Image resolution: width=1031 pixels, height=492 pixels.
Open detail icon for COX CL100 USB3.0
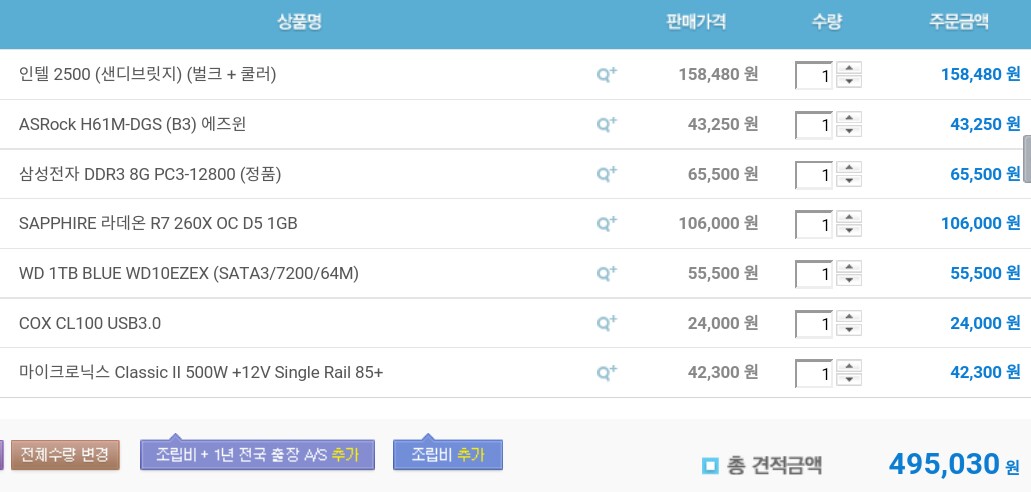[x=606, y=323]
